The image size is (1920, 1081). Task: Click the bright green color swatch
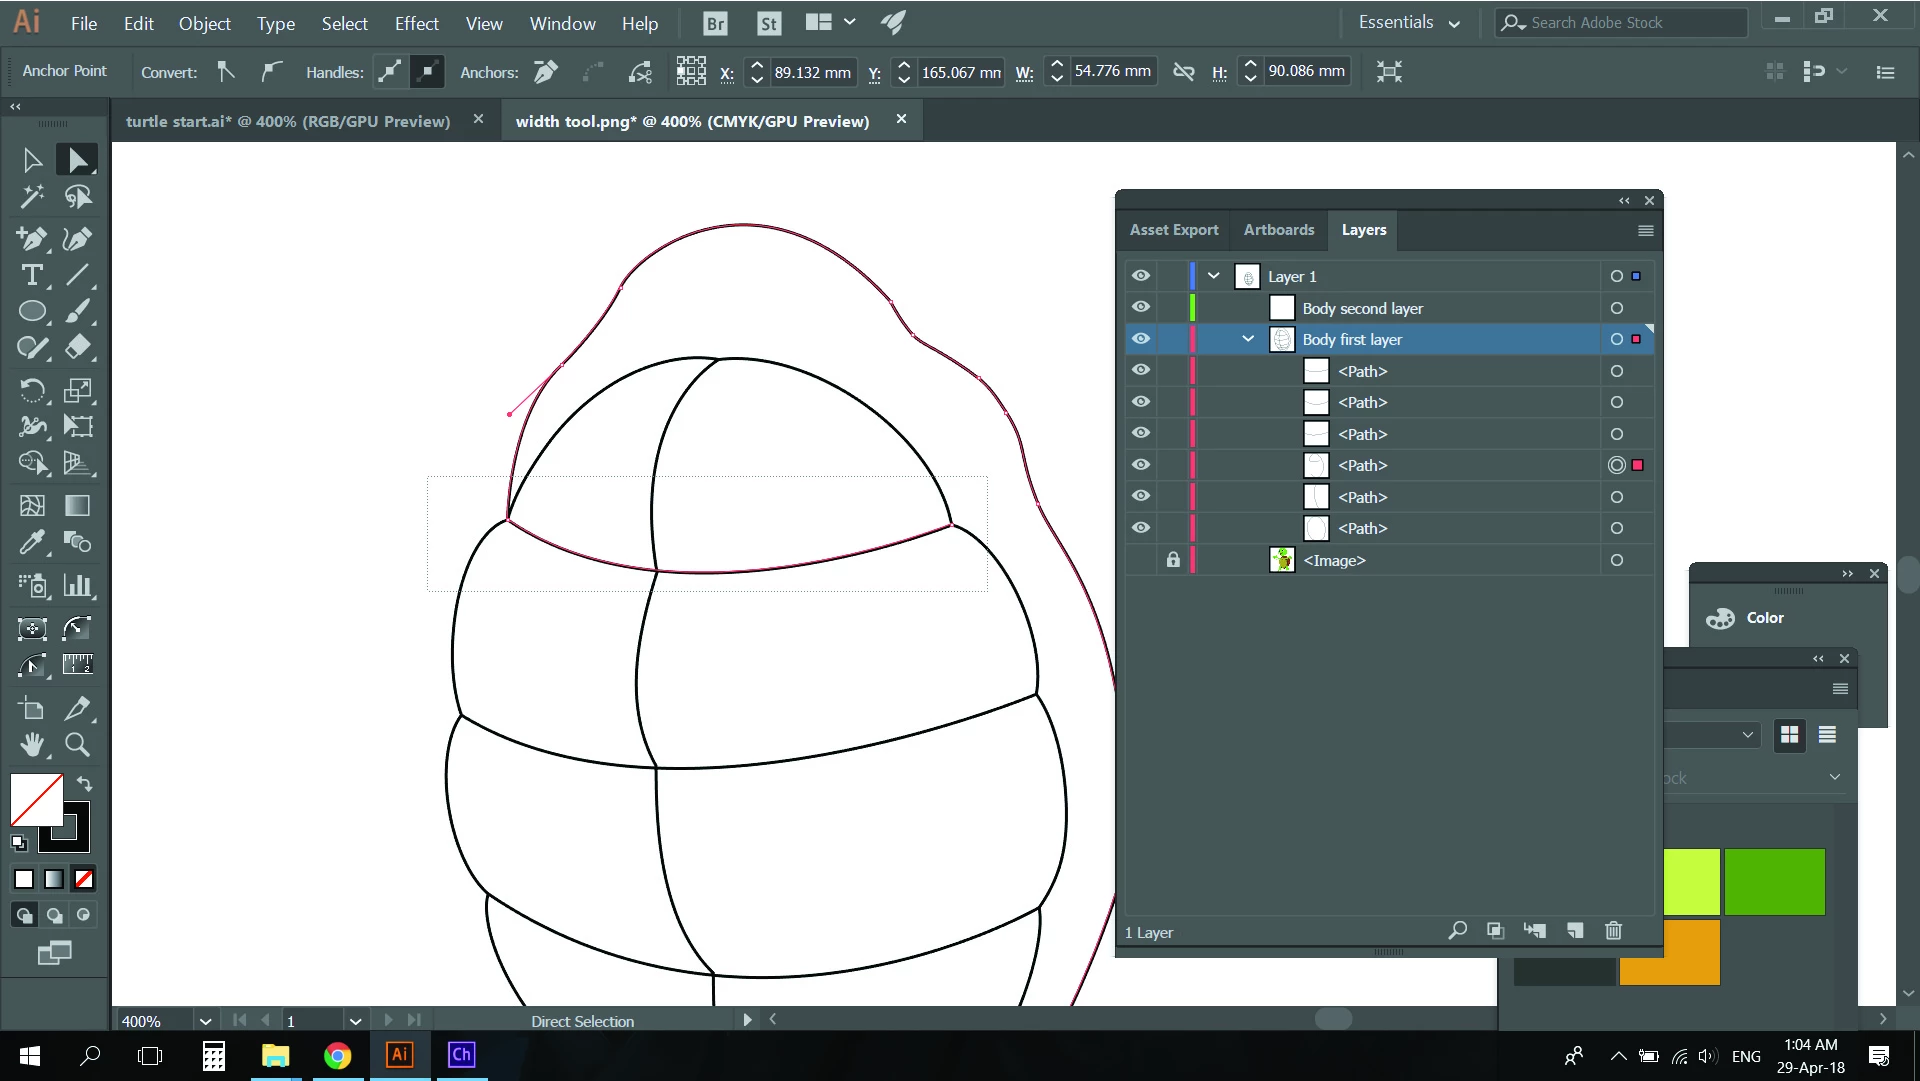(1774, 882)
